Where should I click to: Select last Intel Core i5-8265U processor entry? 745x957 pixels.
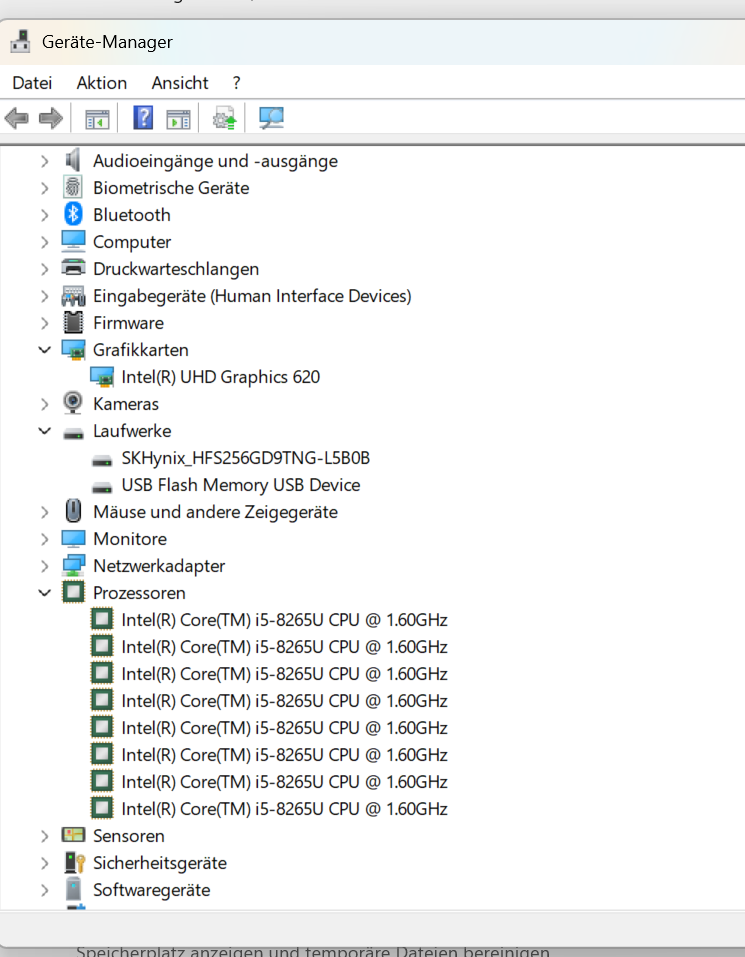click(x=284, y=809)
